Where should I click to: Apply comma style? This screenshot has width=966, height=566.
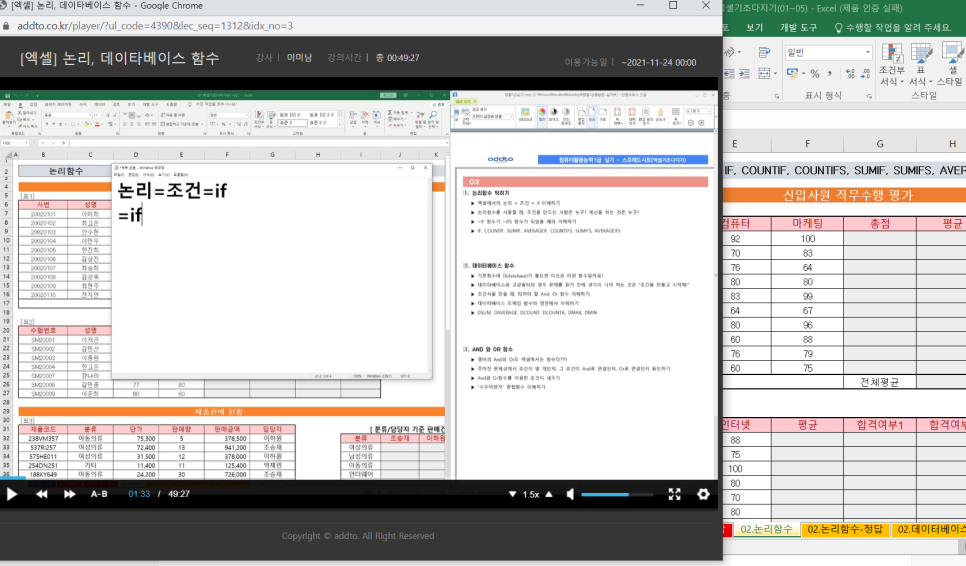click(830, 73)
